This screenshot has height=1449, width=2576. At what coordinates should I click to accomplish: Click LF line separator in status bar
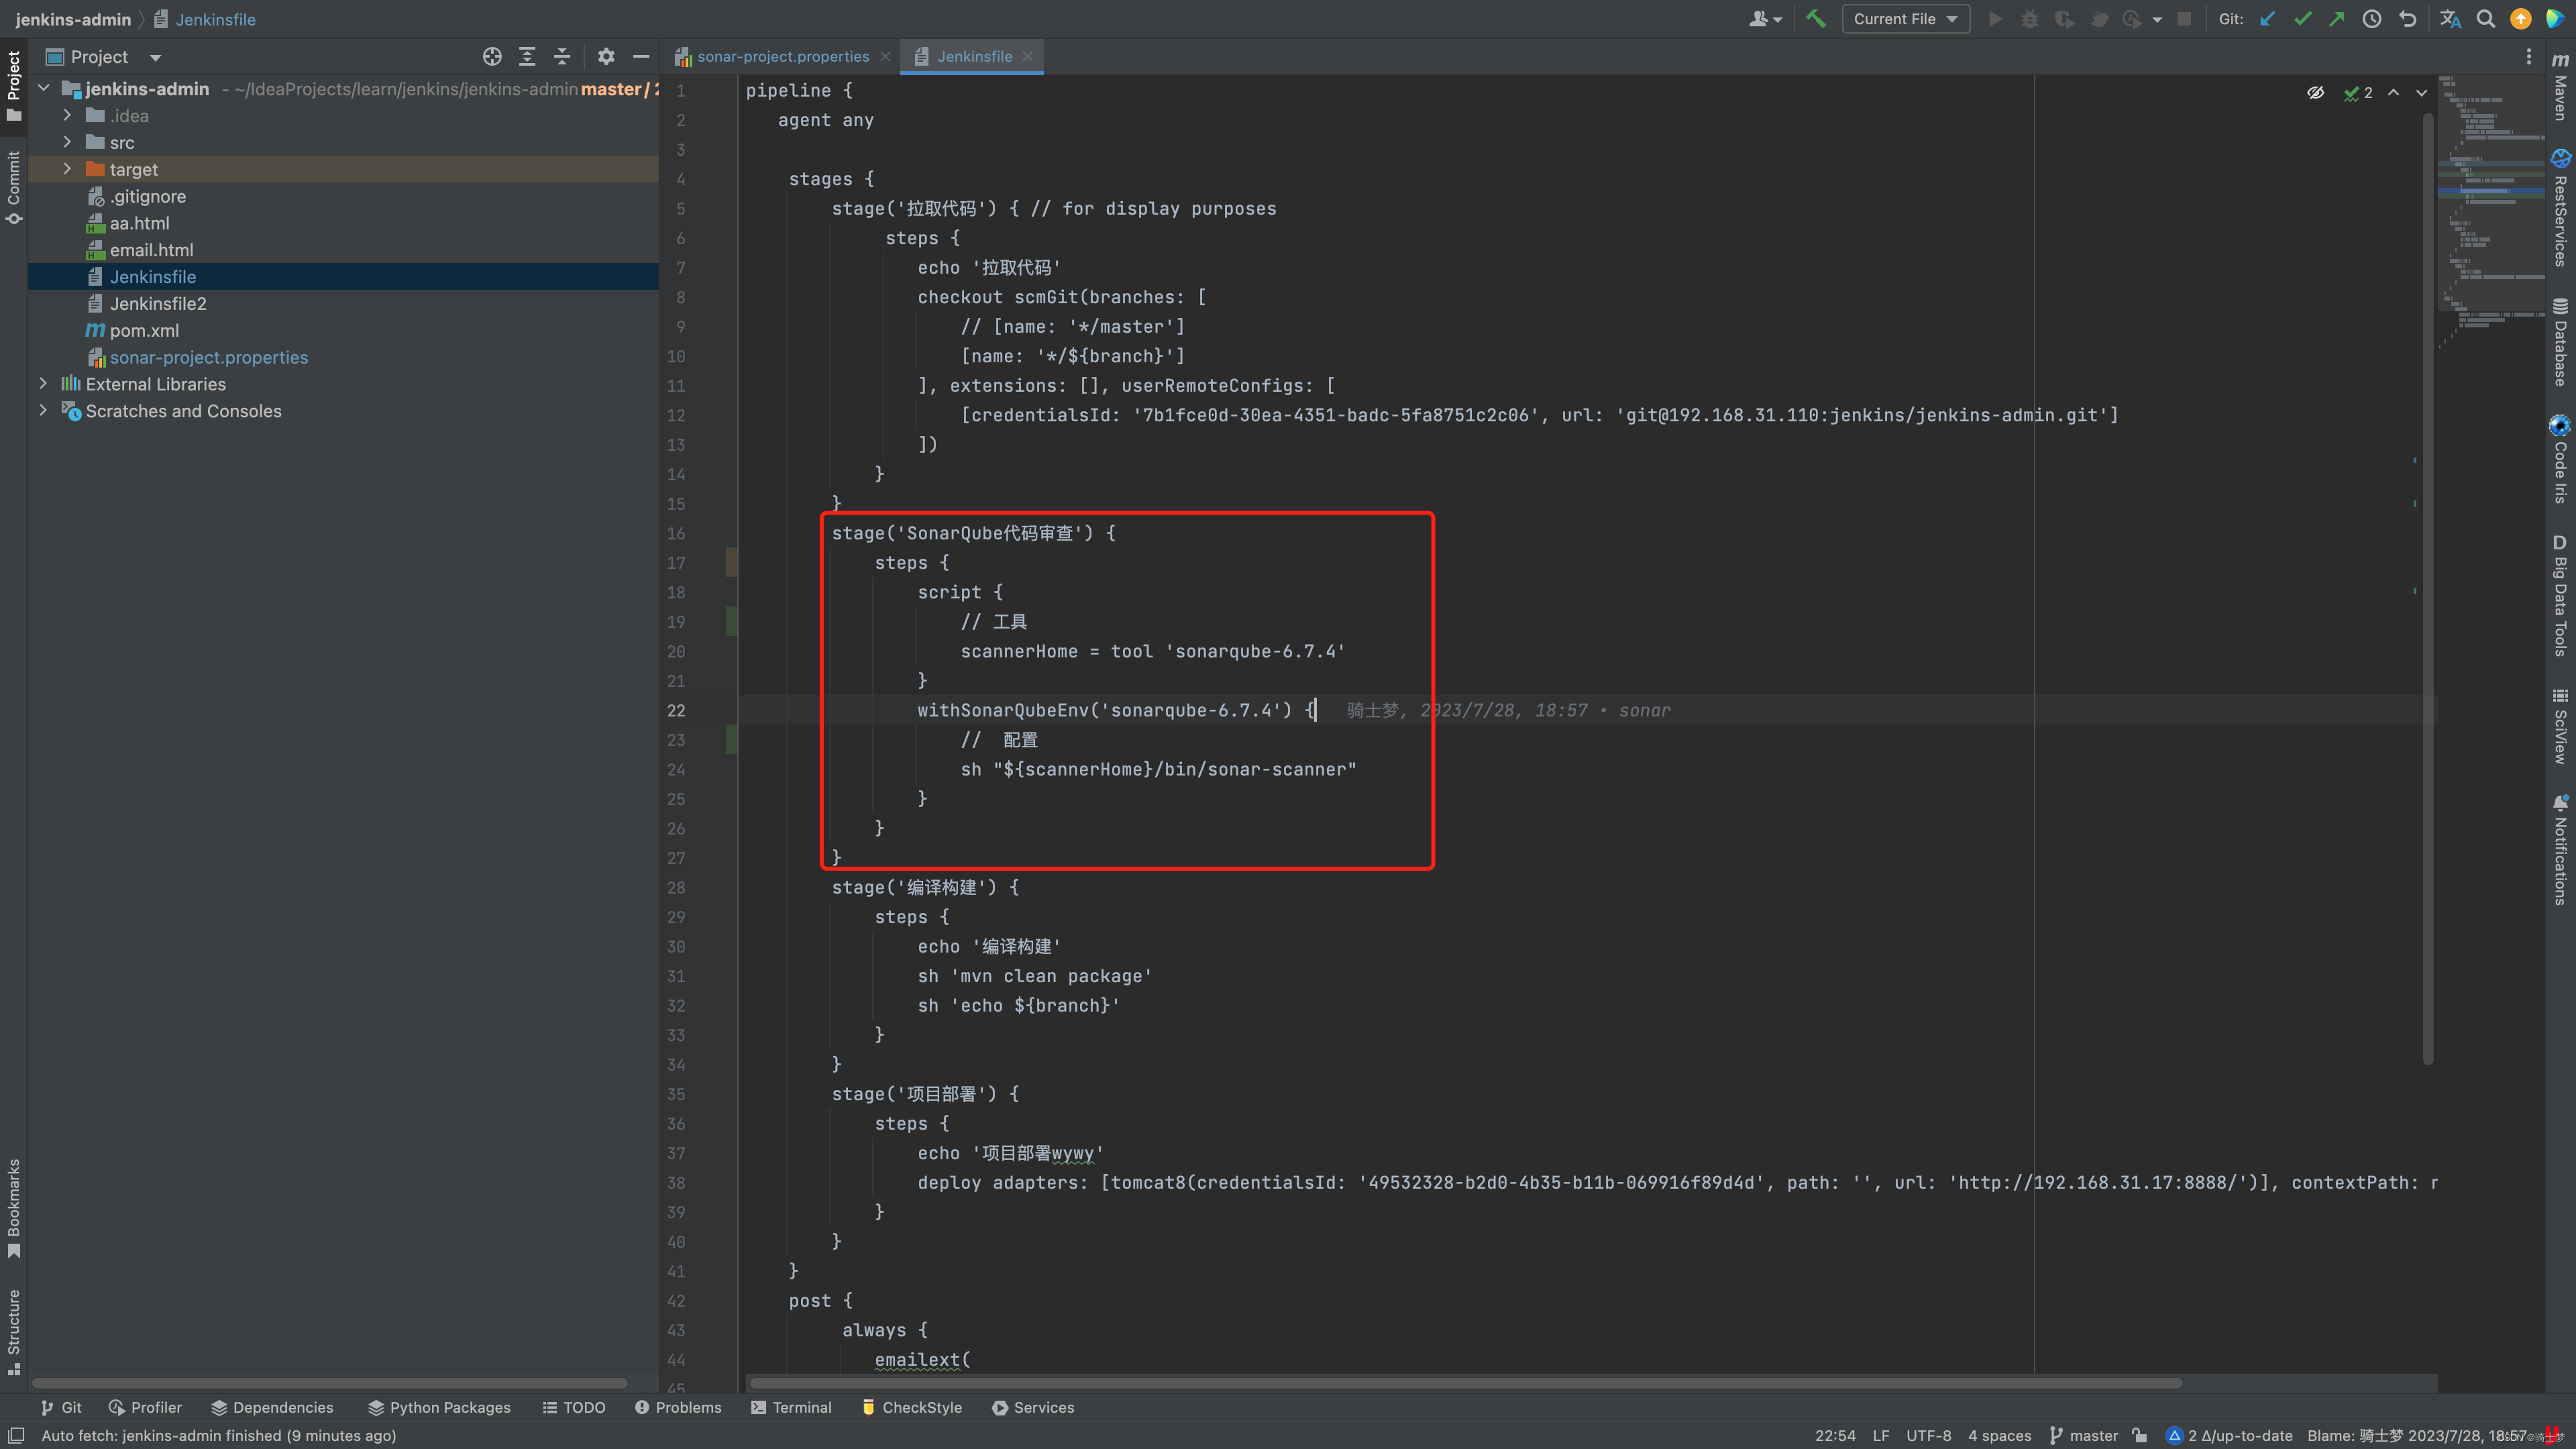point(1880,1435)
